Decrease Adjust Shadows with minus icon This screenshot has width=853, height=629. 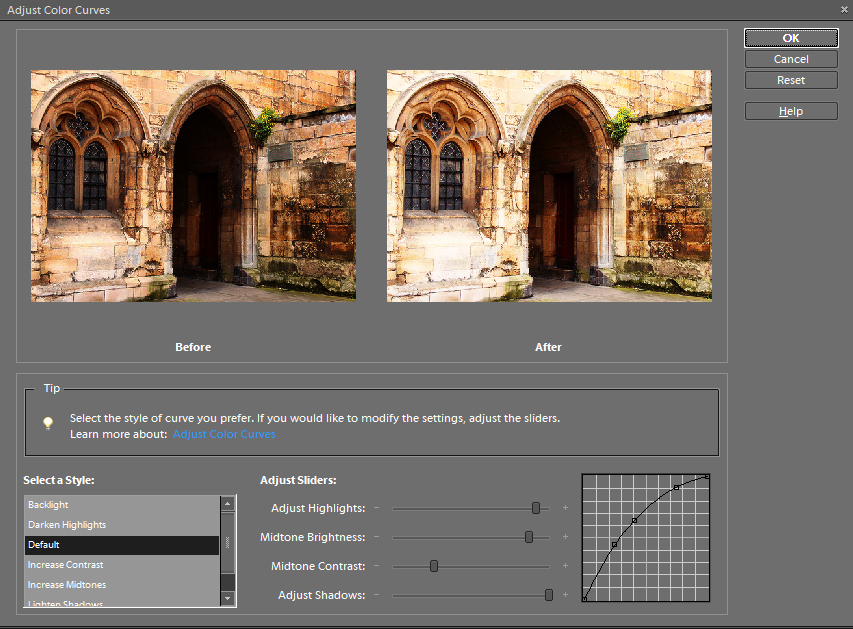click(376, 595)
